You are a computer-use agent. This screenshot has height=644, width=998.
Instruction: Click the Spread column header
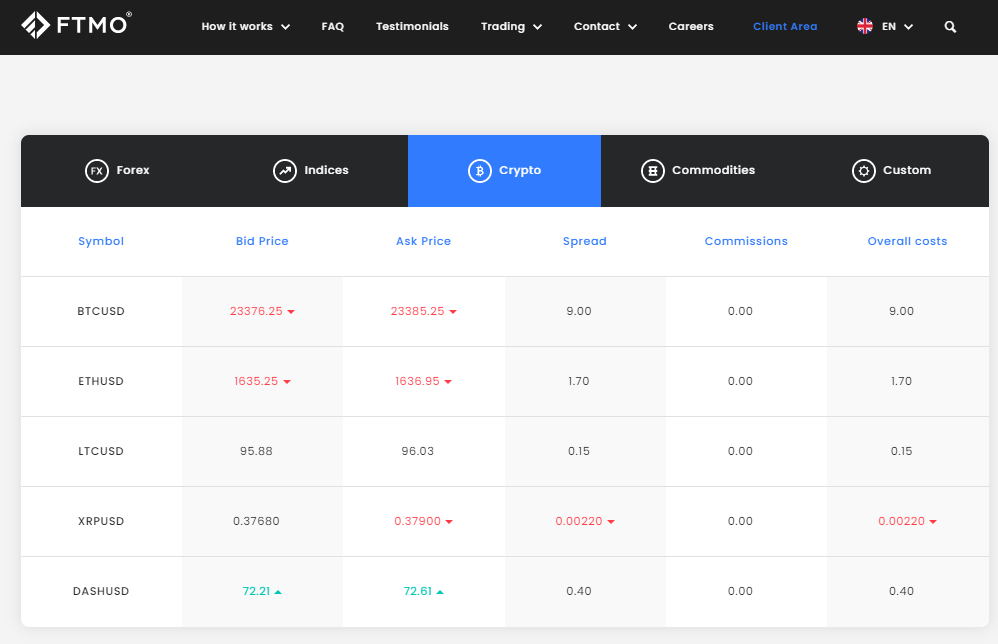click(585, 241)
